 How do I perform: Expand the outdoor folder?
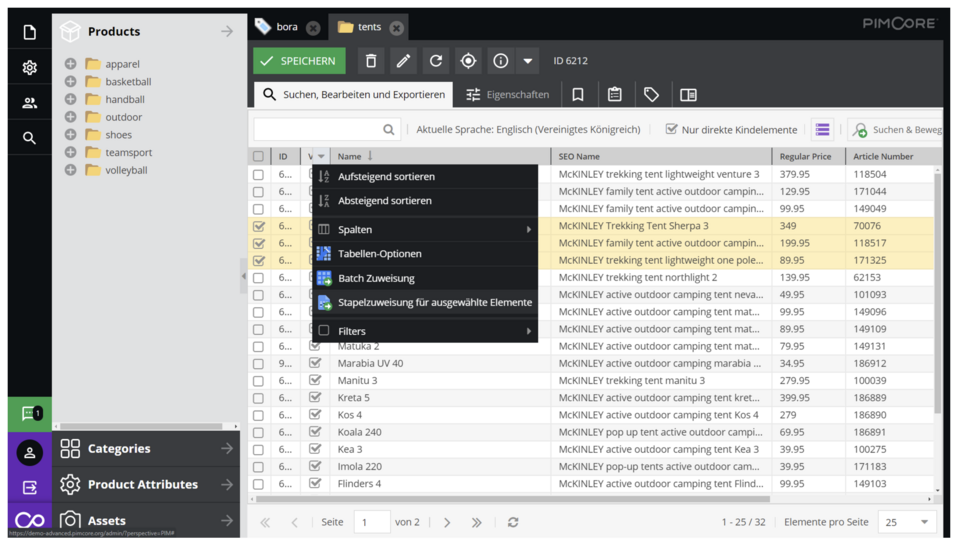70,117
